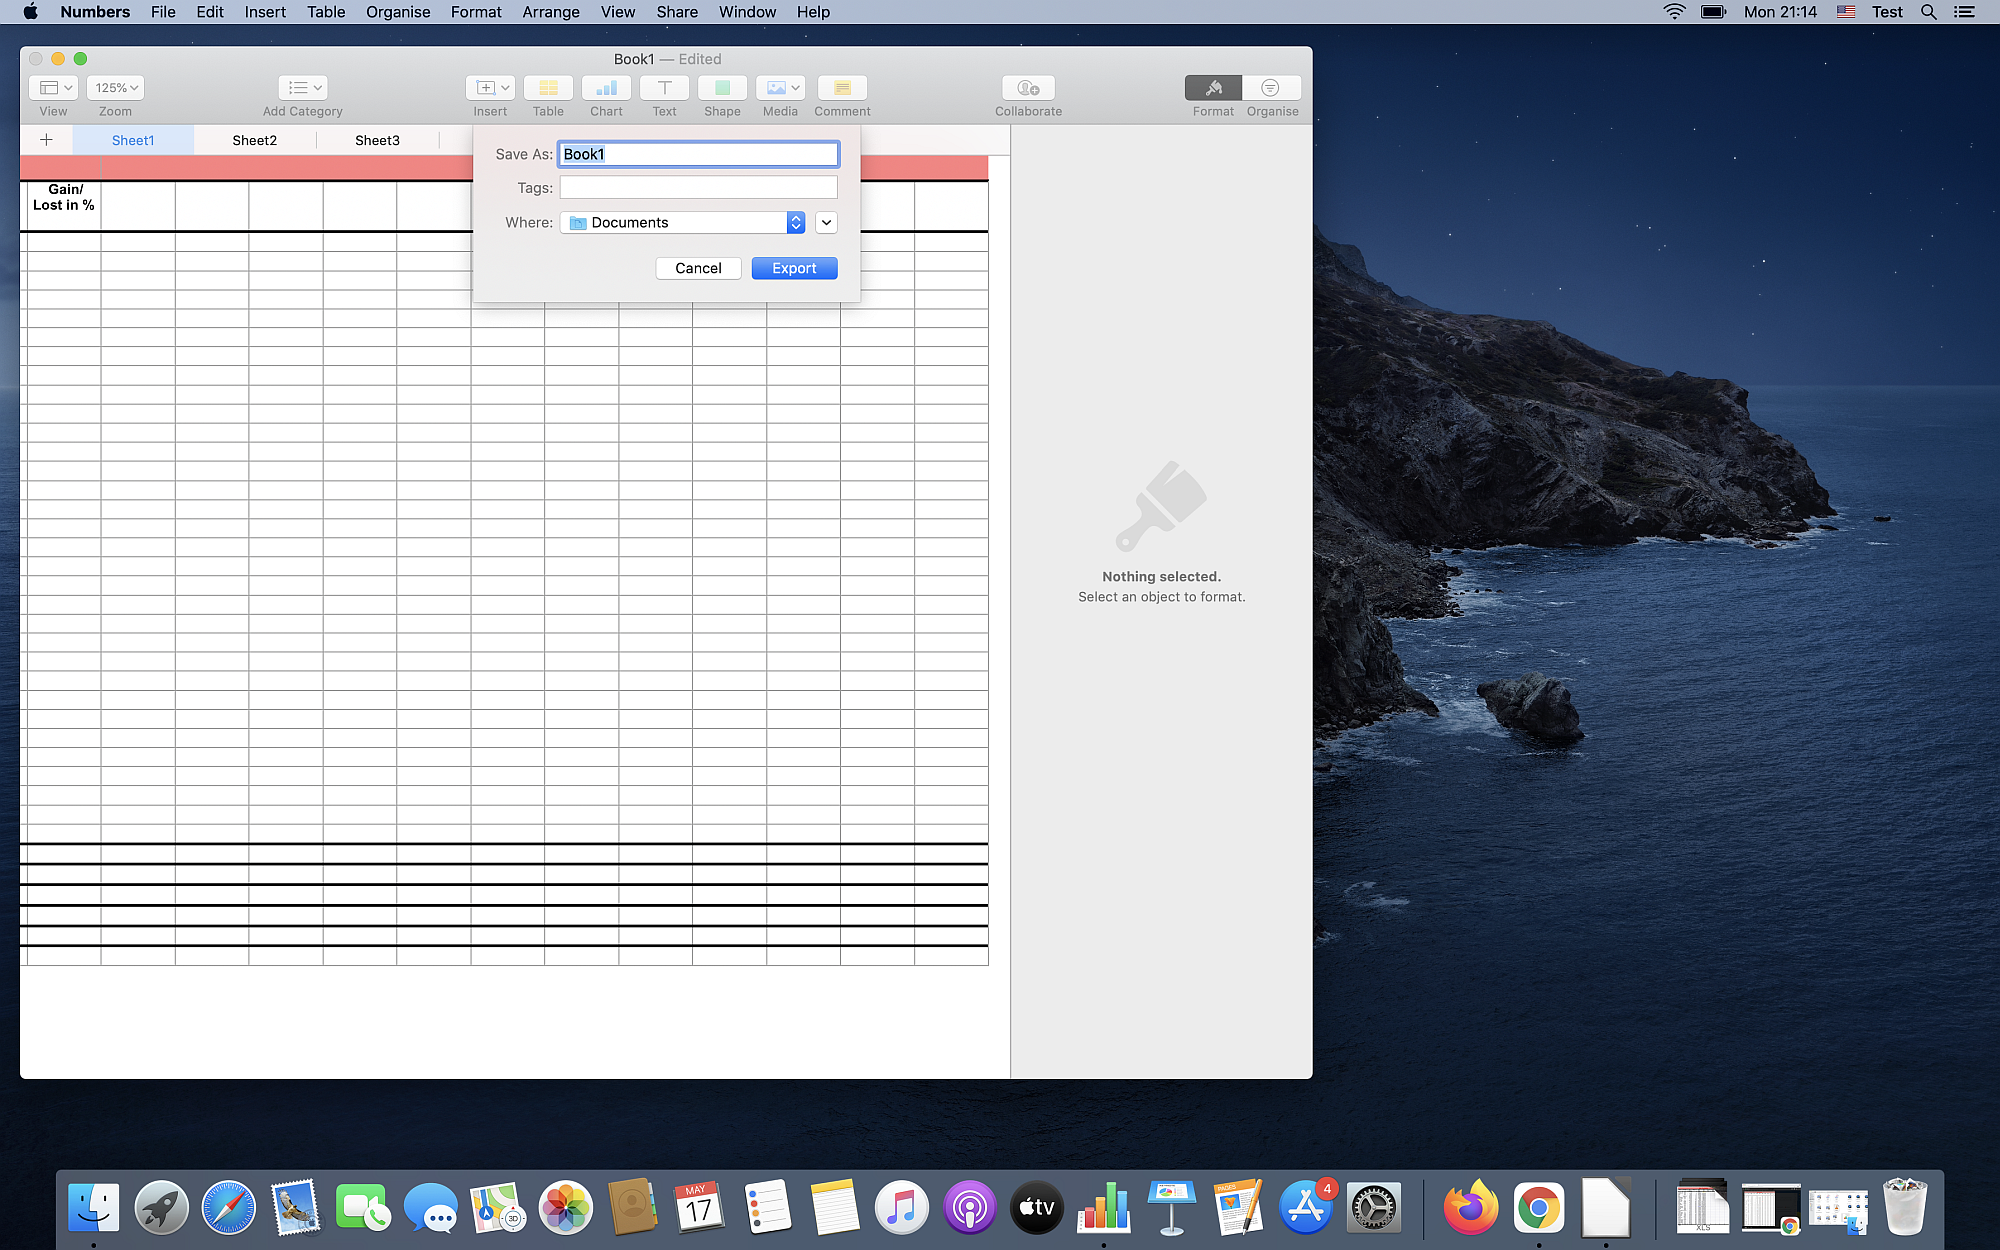Insert a chart using the Chart icon

point(605,88)
